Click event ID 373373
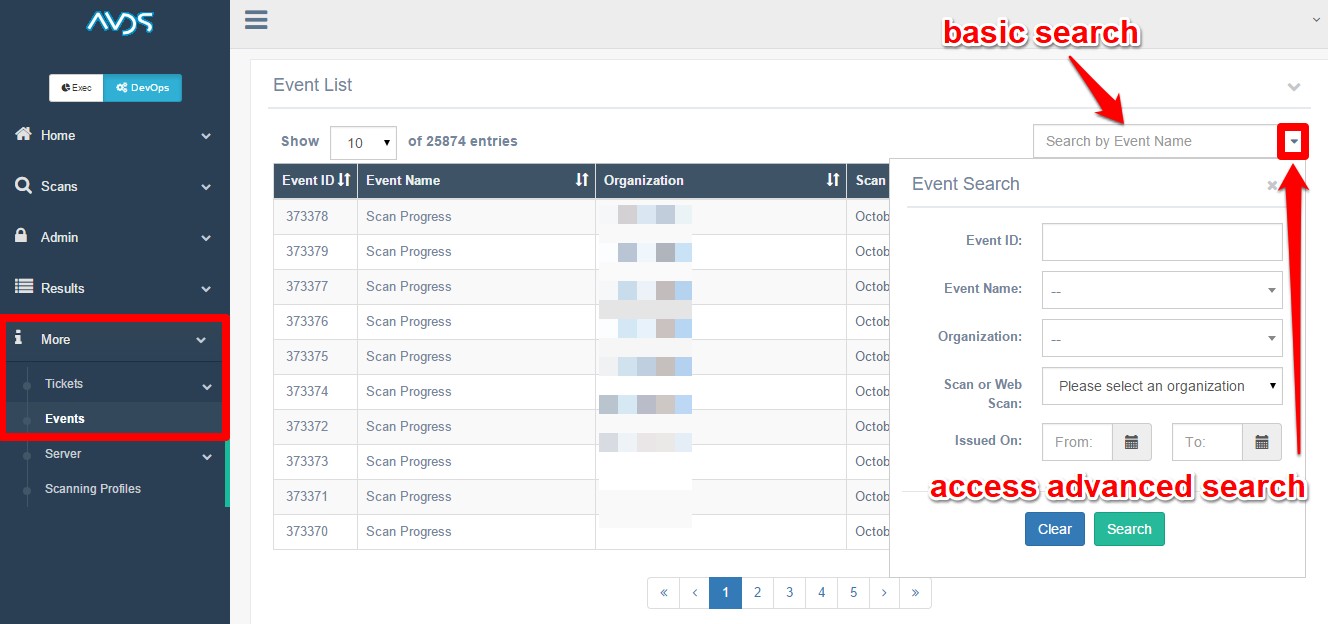The height and width of the screenshot is (624, 1328). pyautogui.click(x=307, y=461)
